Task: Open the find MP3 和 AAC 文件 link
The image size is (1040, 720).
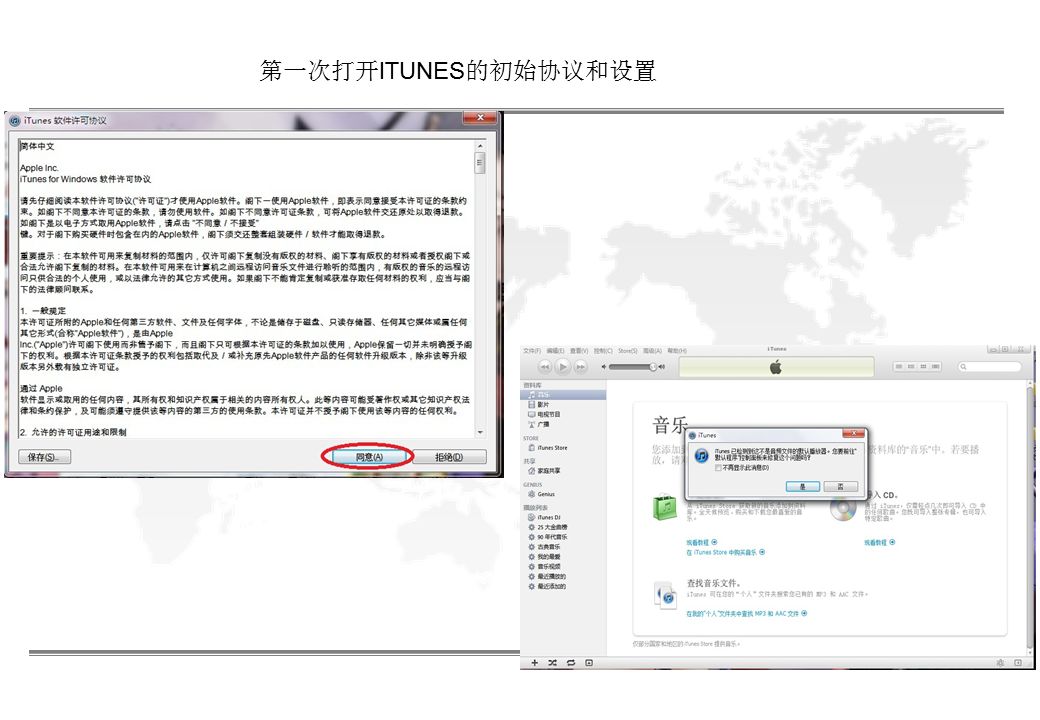Action: [746, 614]
